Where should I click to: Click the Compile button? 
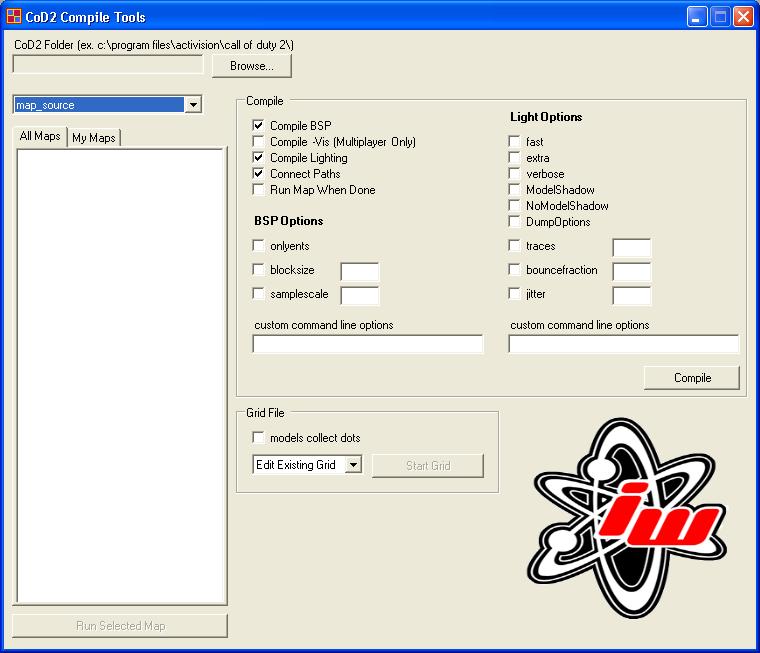coord(692,378)
